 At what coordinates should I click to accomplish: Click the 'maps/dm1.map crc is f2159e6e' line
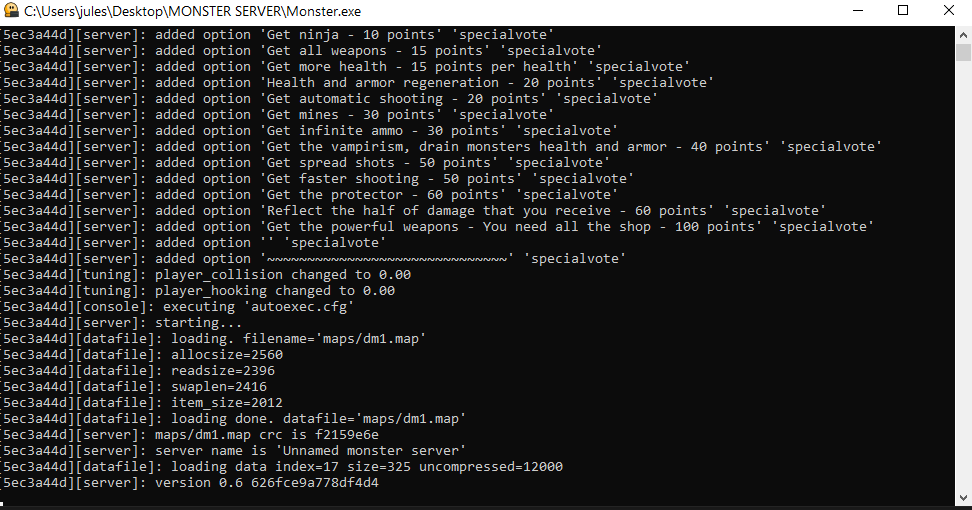pyautogui.click(x=190, y=434)
